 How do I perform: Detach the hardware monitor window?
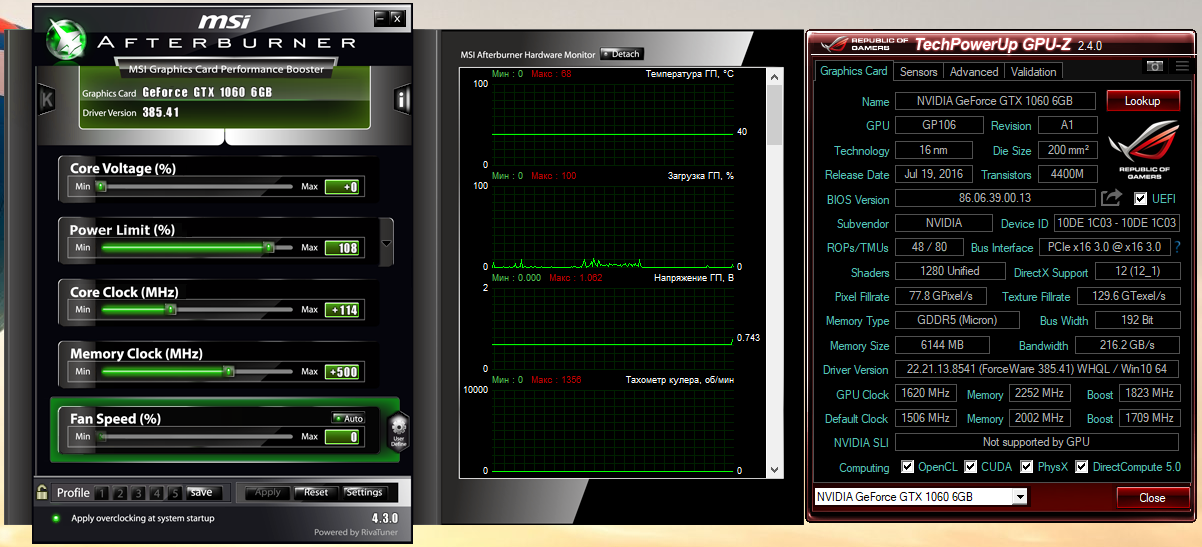pyautogui.click(x=622, y=54)
